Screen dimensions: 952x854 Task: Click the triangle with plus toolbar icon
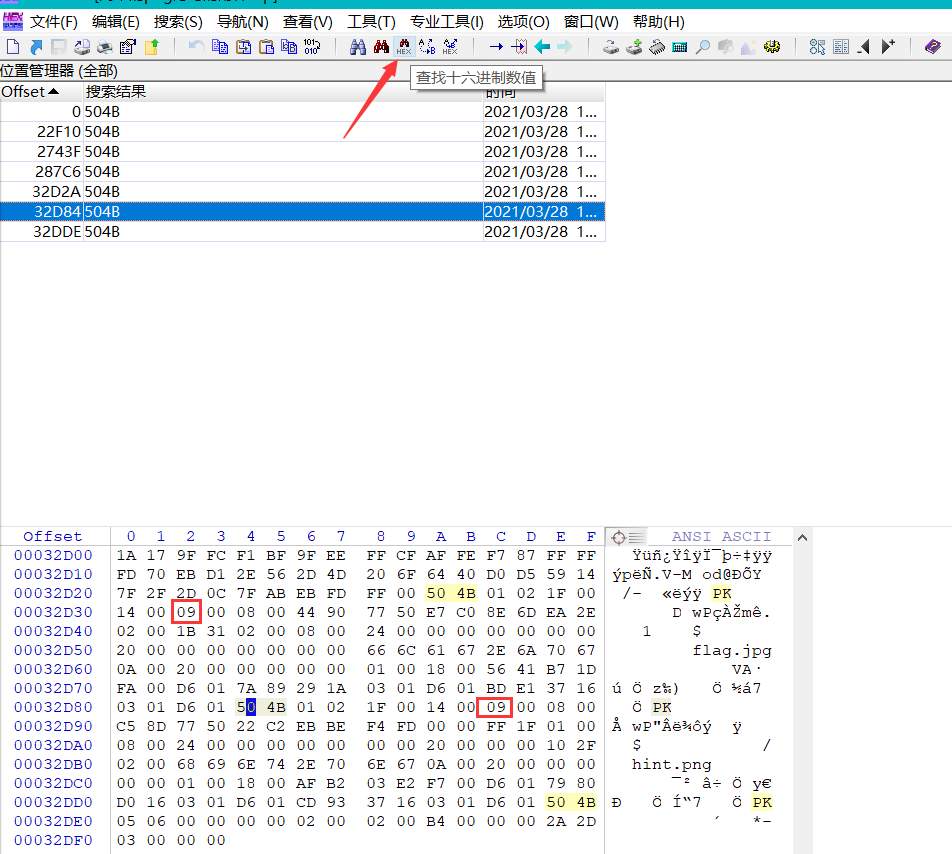pos(888,47)
